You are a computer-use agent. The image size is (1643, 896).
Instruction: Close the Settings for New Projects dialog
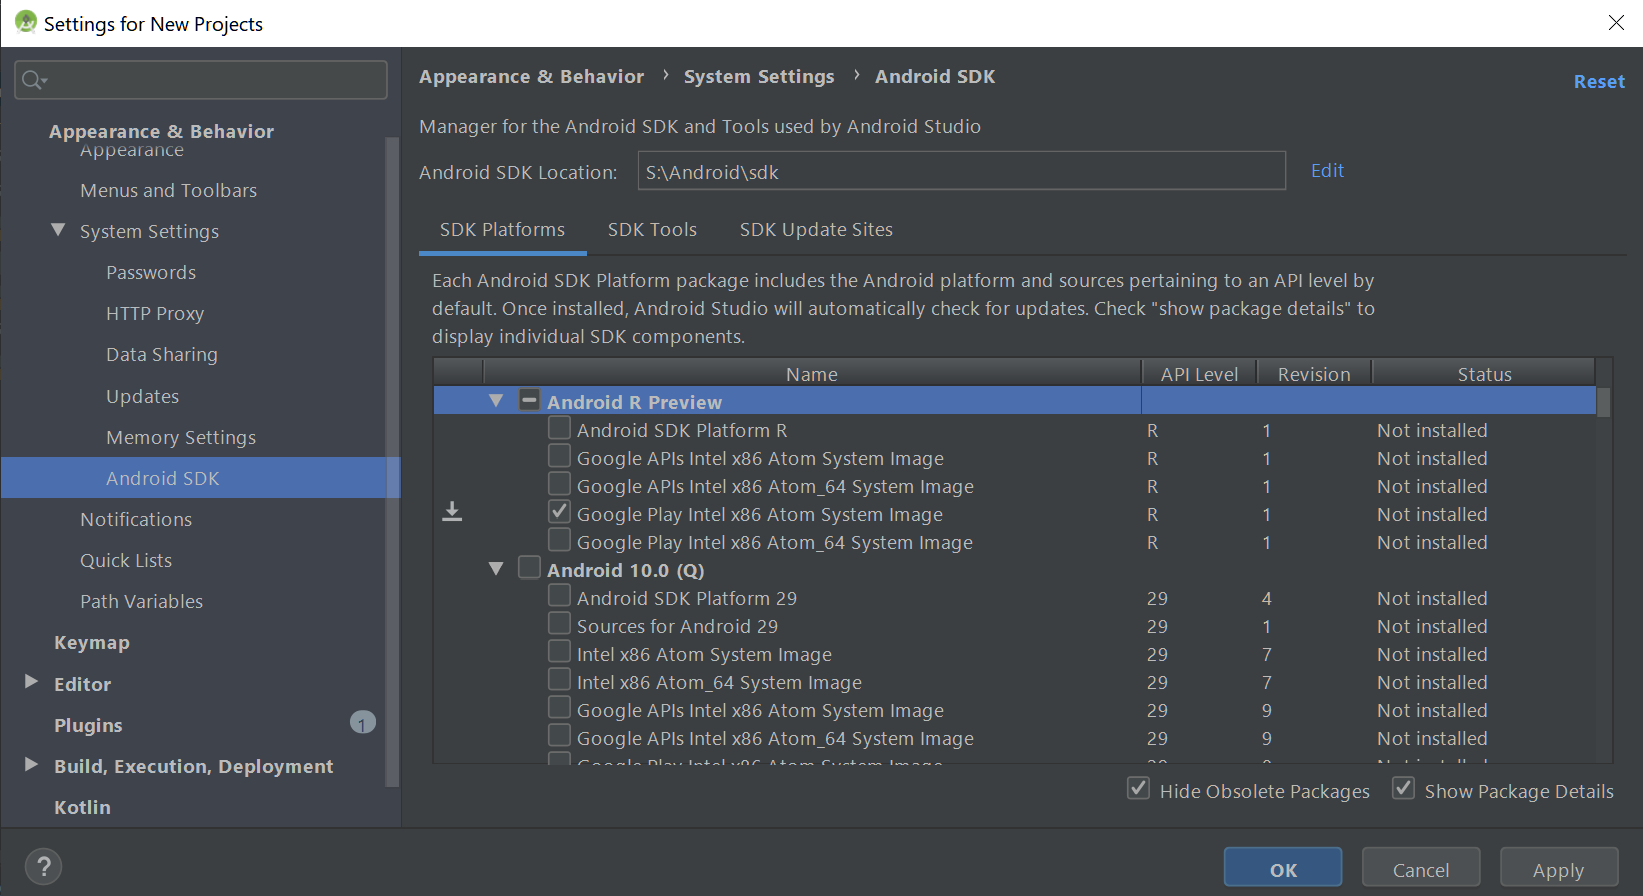click(1616, 22)
